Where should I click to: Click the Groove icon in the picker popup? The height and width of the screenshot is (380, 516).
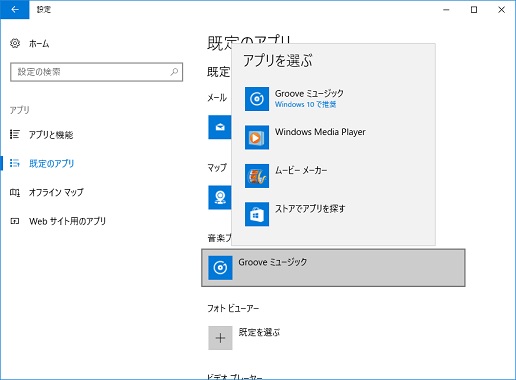257,99
